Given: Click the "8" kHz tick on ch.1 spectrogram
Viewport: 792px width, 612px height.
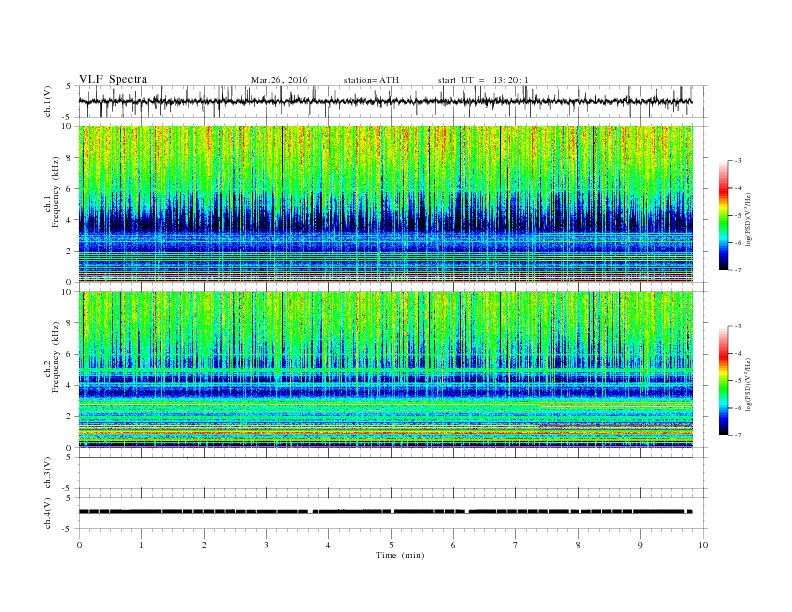Looking at the screenshot, I should [x=70, y=158].
